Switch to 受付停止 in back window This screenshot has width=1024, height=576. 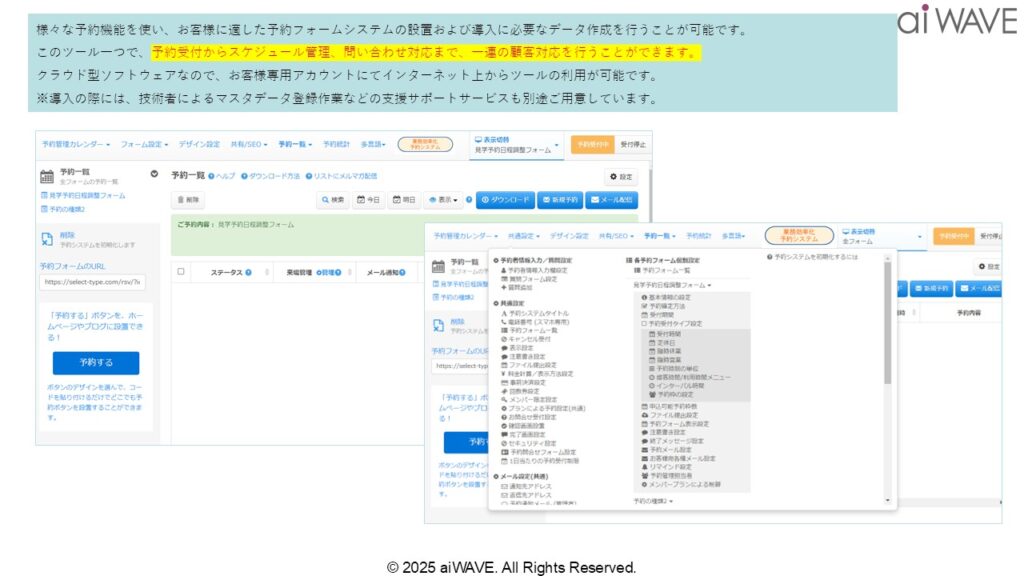tap(632, 145)
